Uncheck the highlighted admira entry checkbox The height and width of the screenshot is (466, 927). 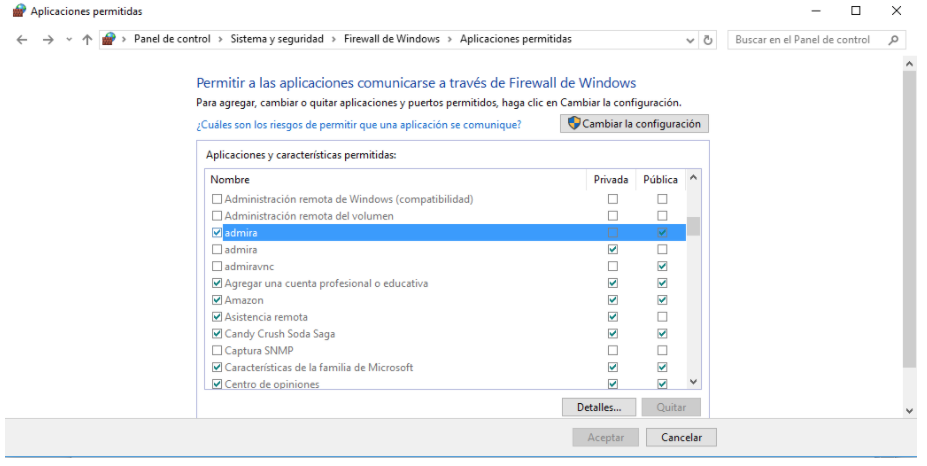click(217, 232)
